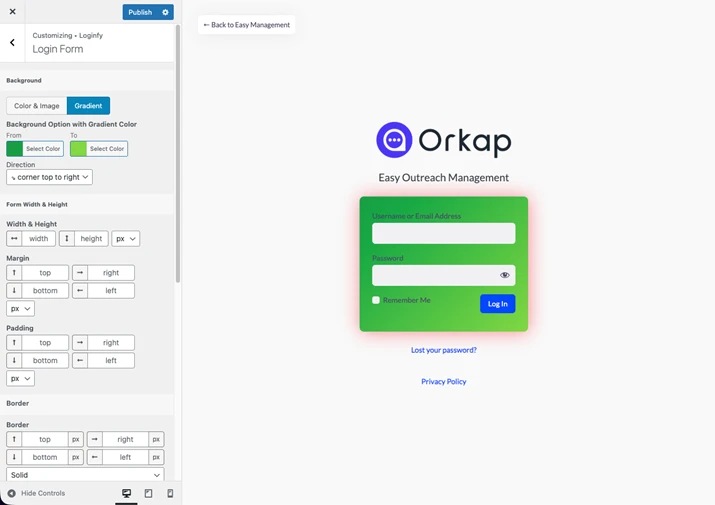Click the Username or Email Address field
The width and height of the screenshot is (715, 505).
click(443, 233)
